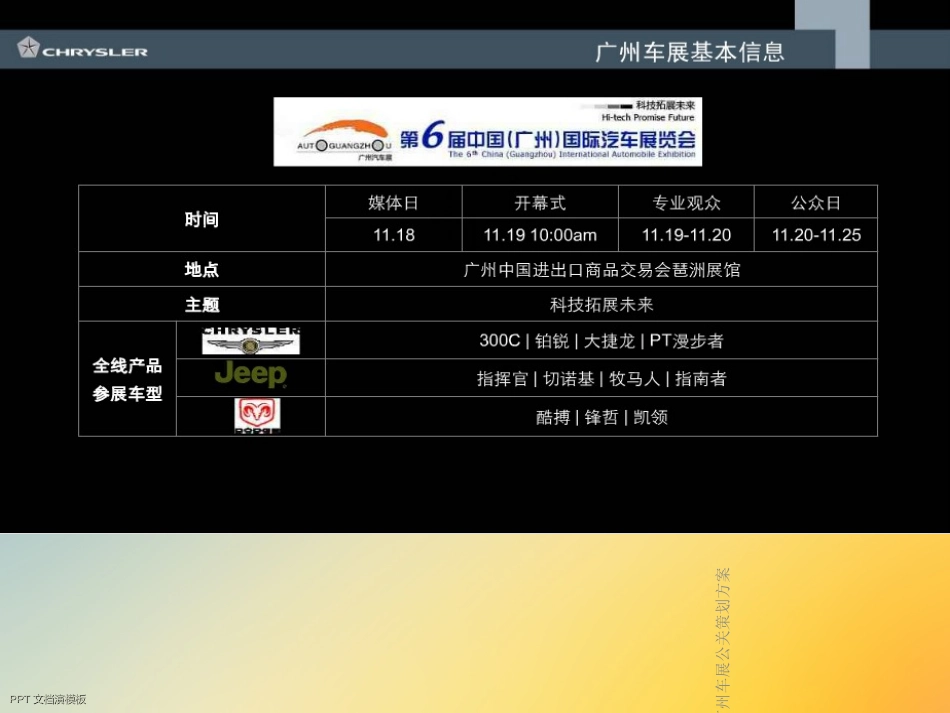950x713 pixels.
Task: Select the 开幕式 column header
Action: [540, 202]
